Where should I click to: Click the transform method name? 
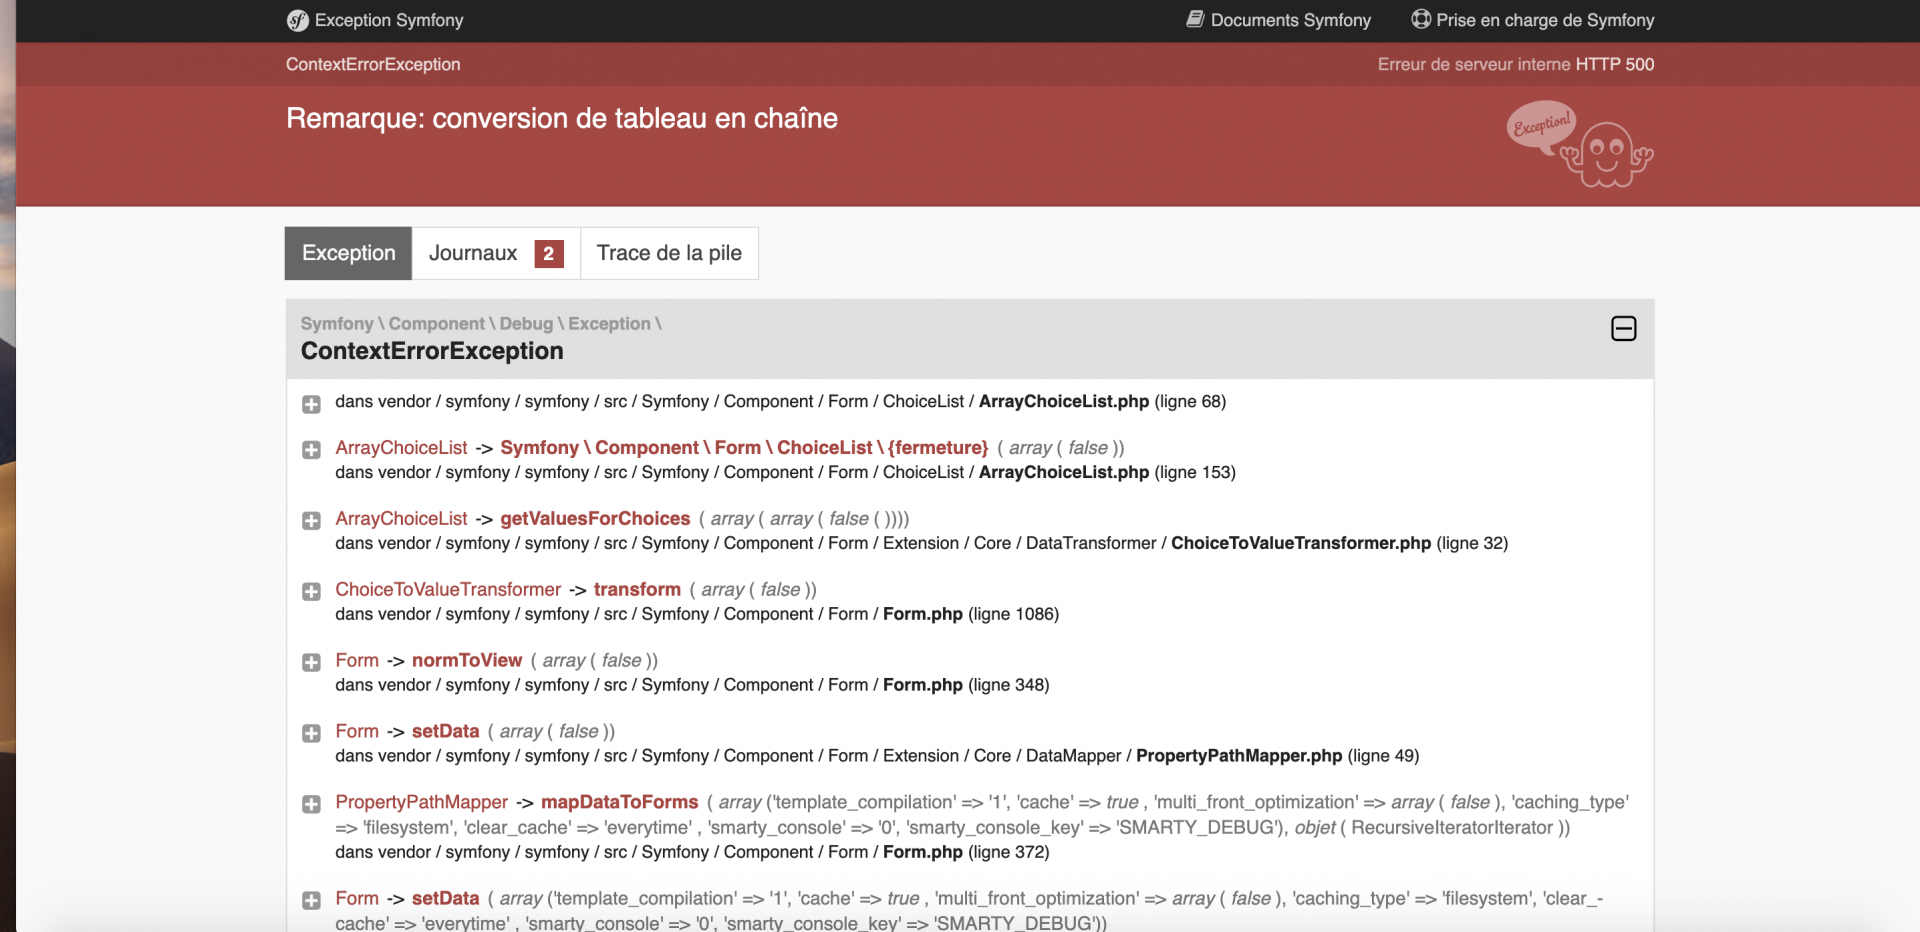[x=637, y=590]
